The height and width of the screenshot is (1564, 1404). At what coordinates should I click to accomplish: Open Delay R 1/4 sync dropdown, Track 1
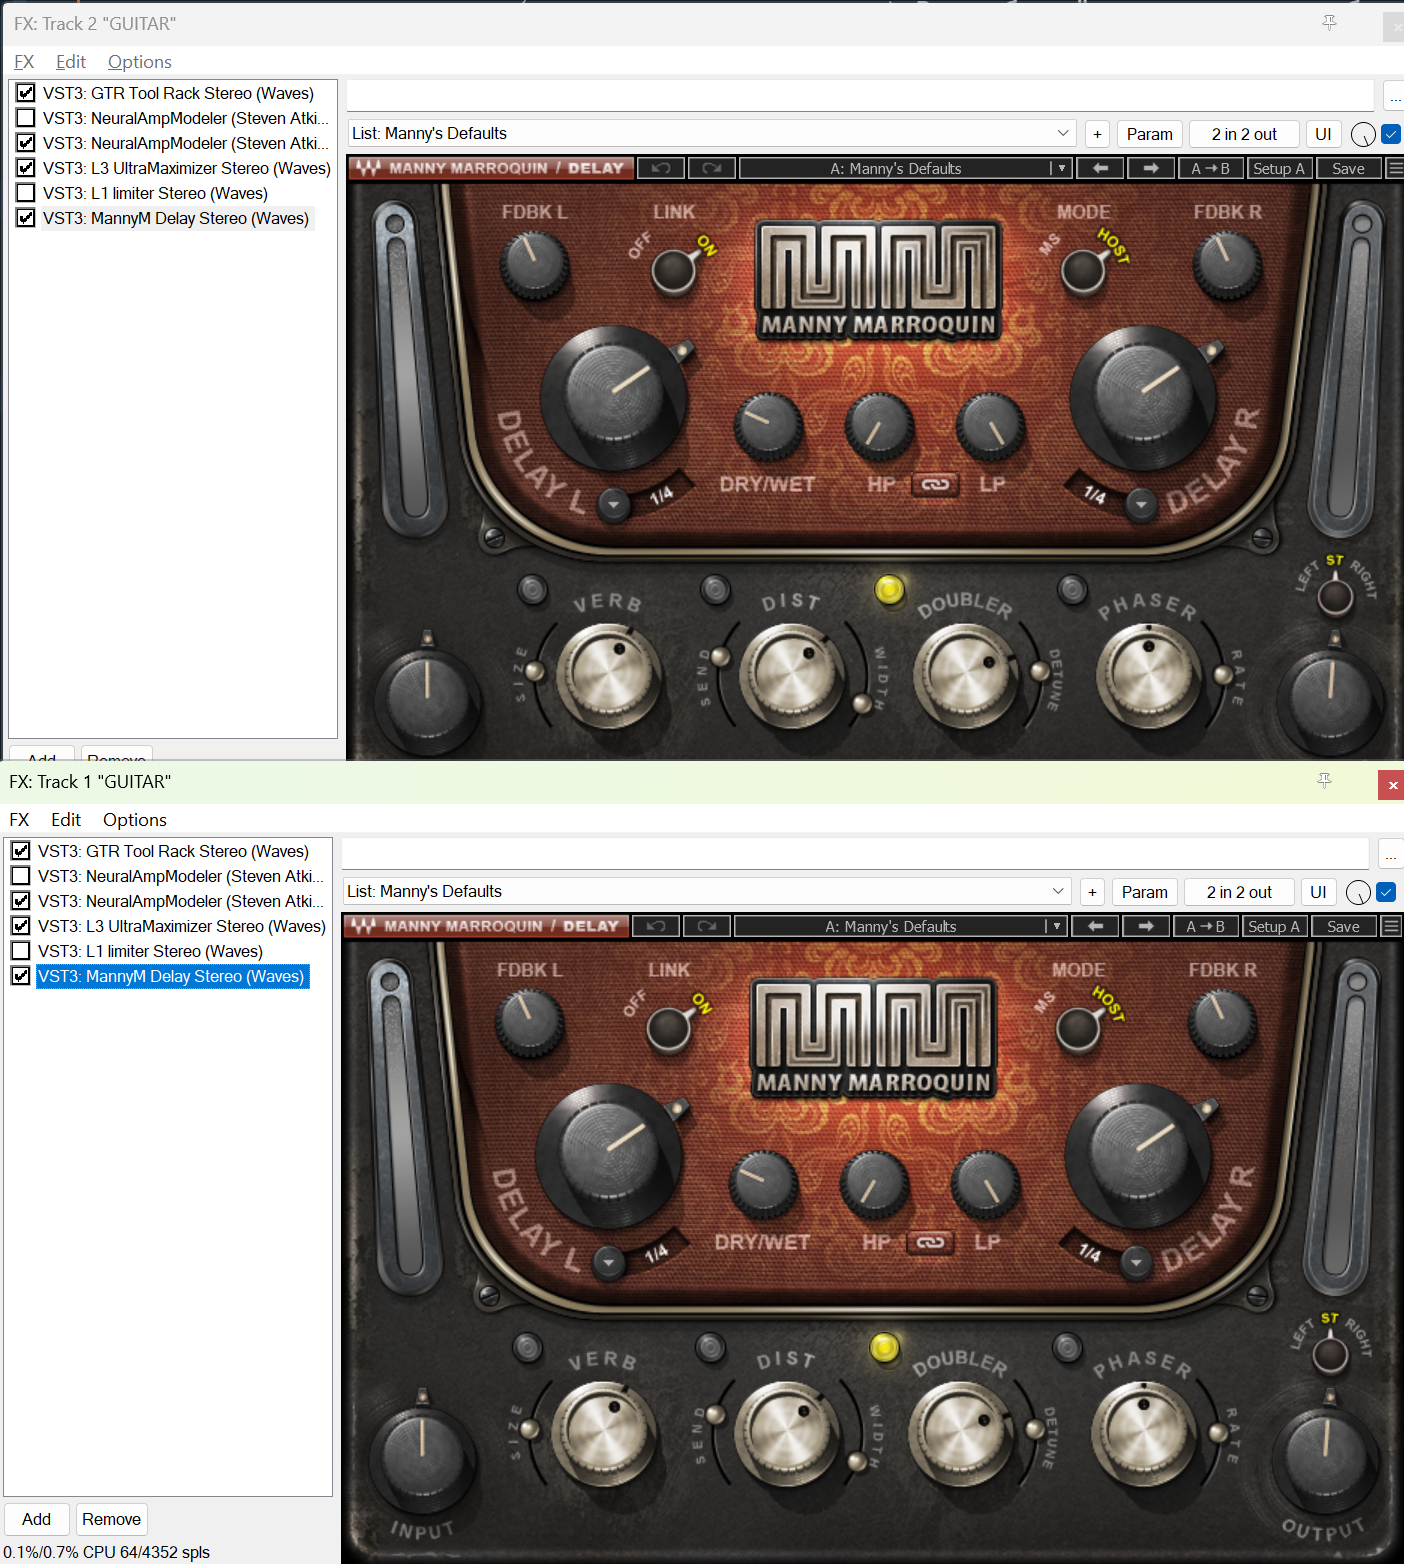coord(1136,1263)
